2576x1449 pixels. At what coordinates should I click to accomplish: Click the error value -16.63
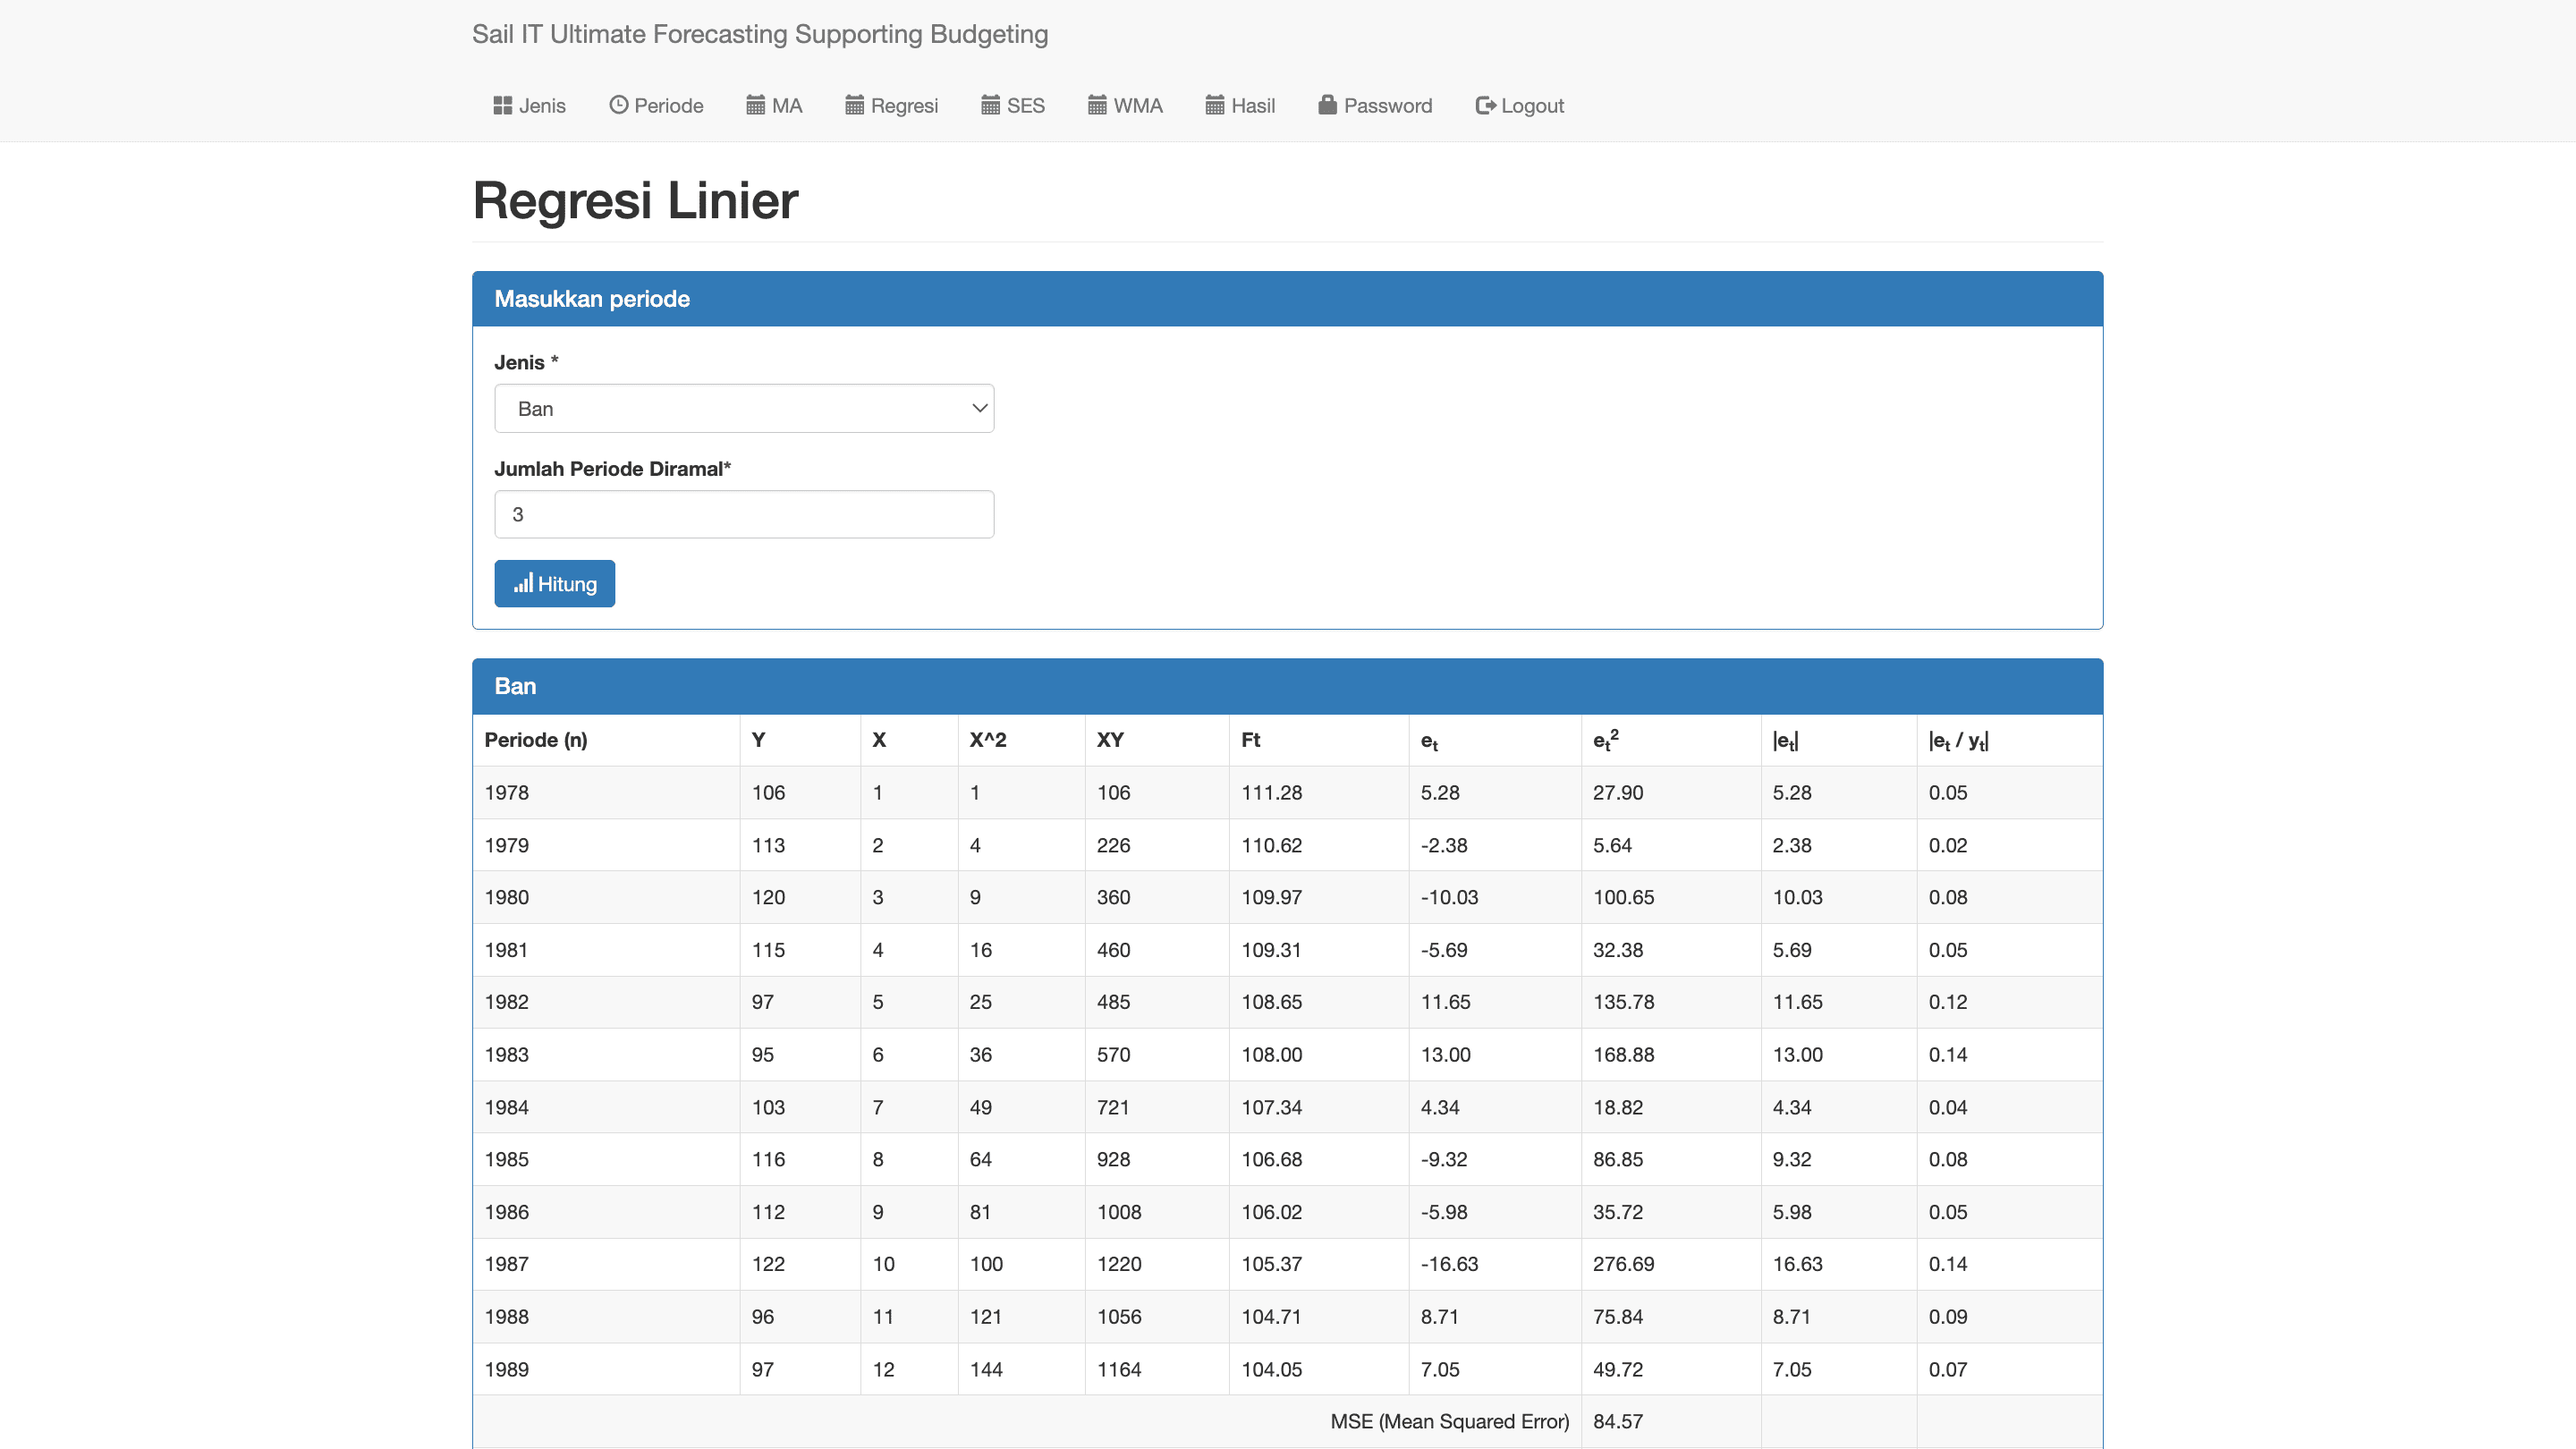[x=1449, y=1263]
